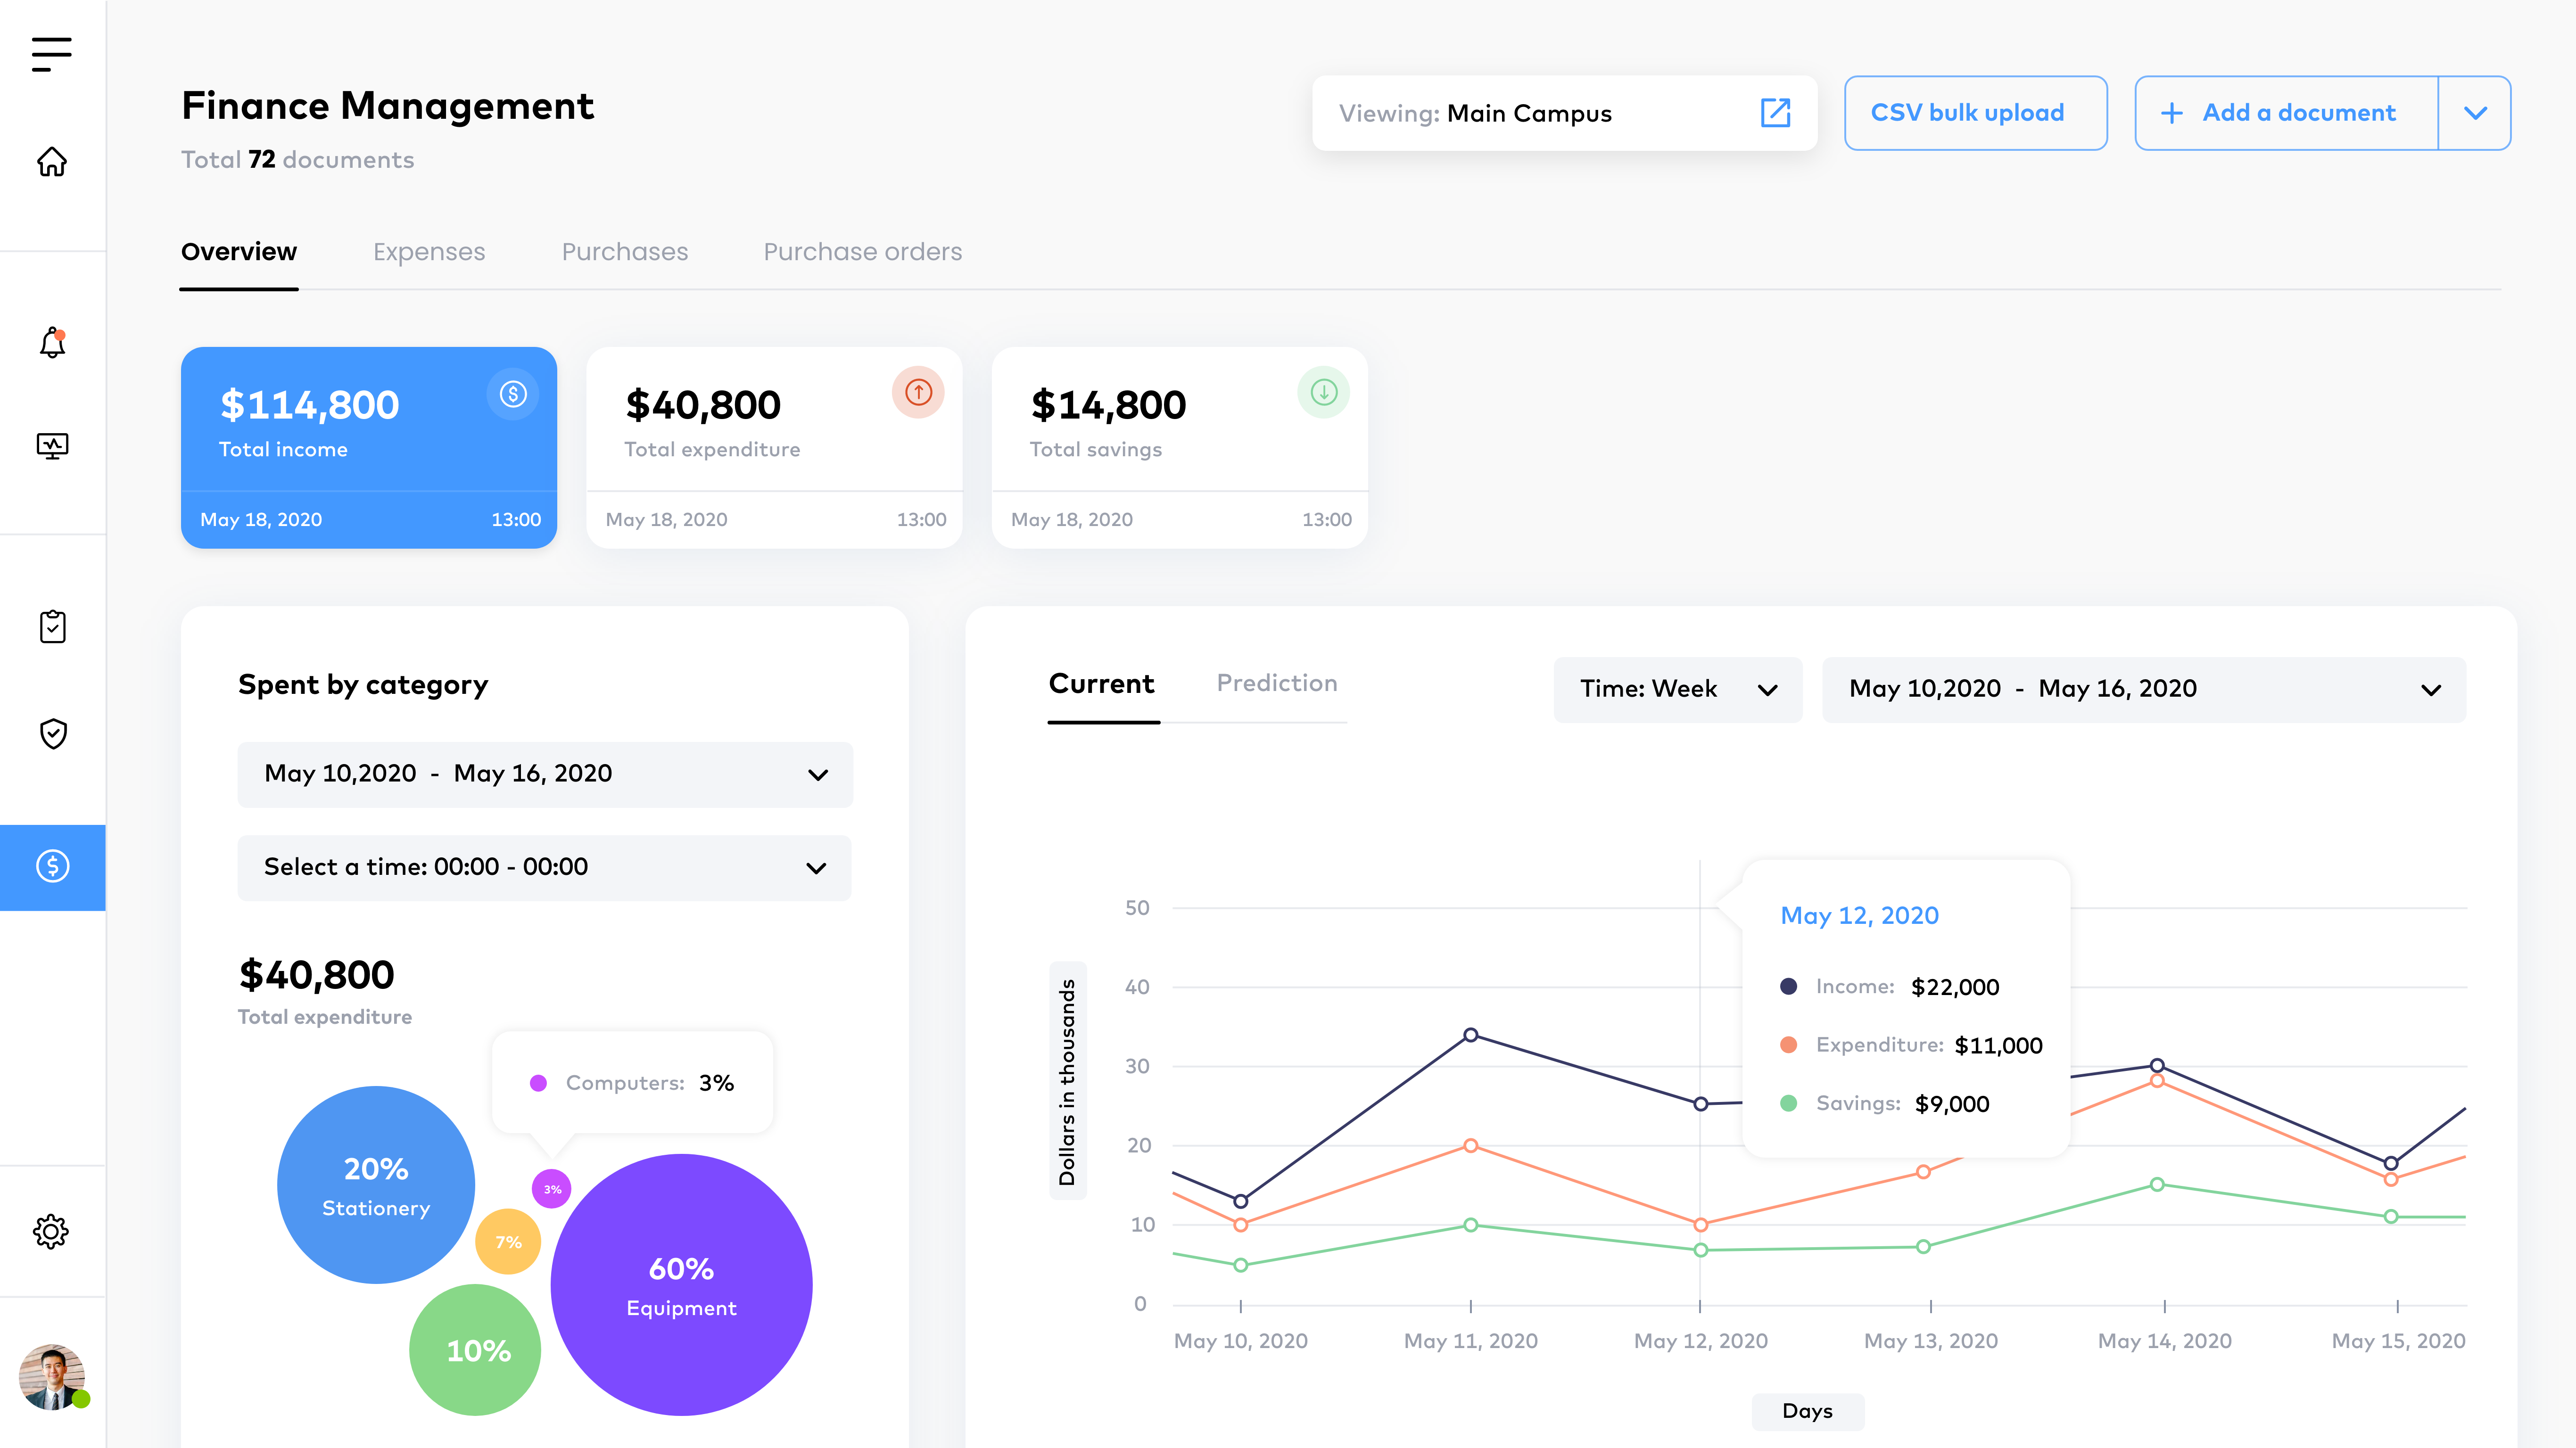
Task: Open the shield check icon in sidebar
Action: [52, 733]
